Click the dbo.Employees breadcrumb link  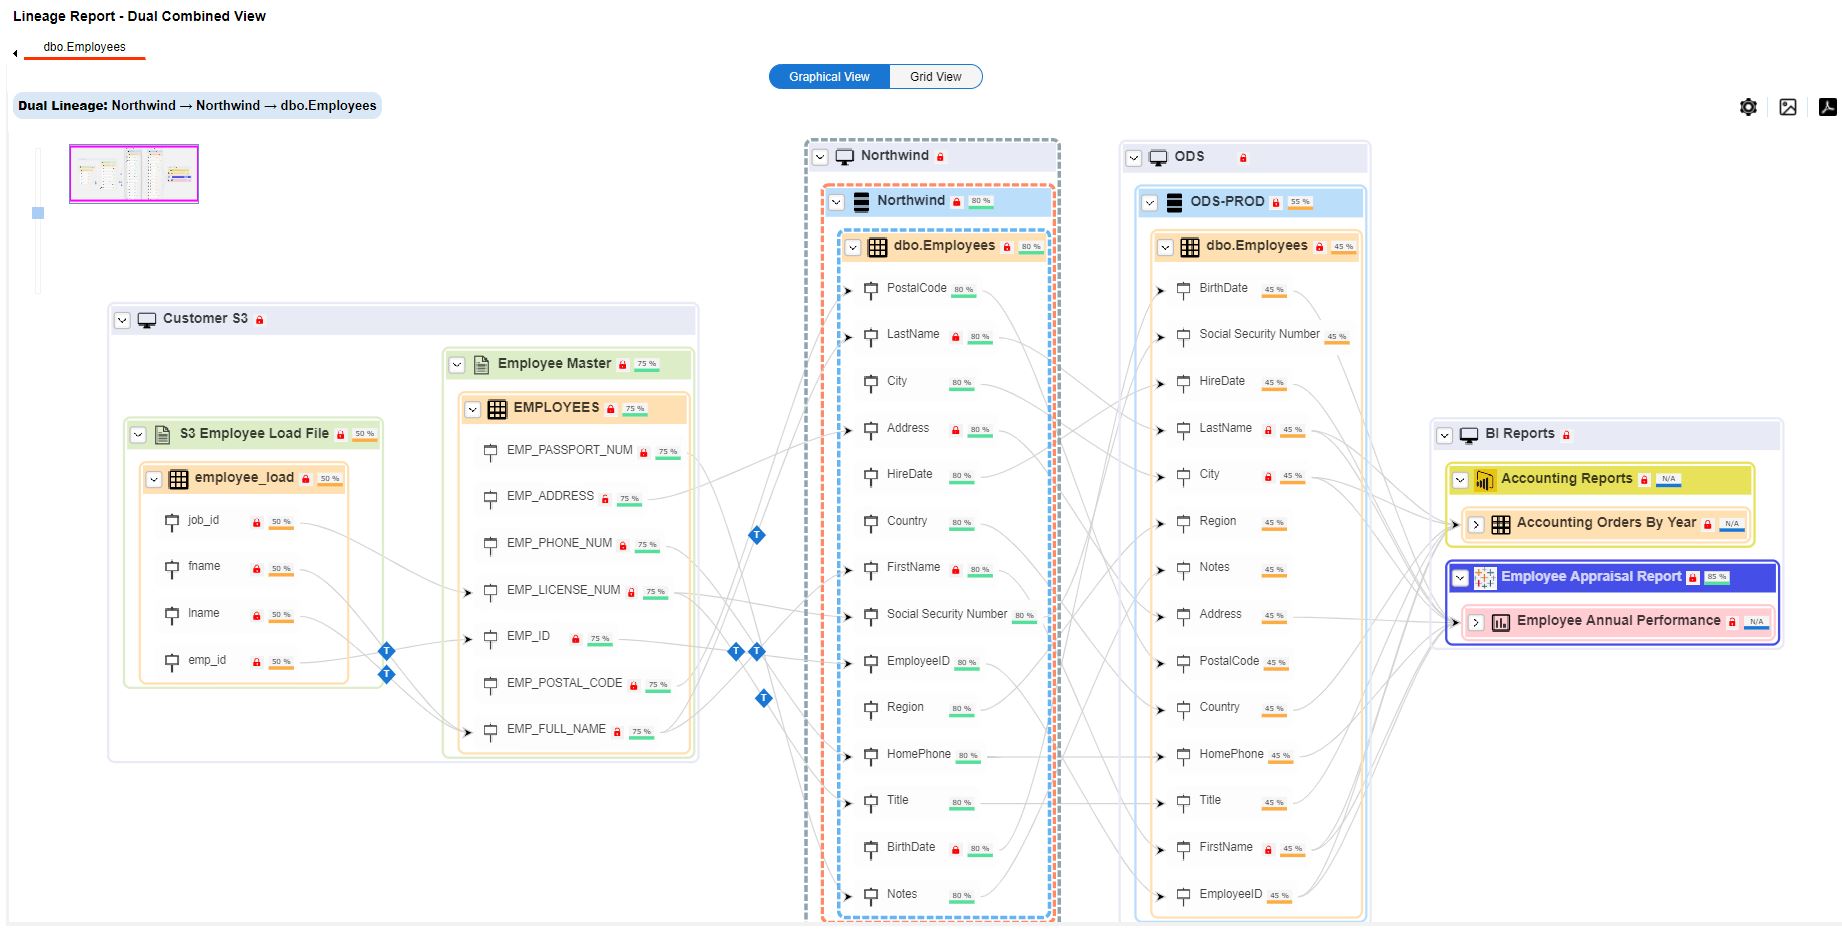pyautogui.click(x=84, y=46)
